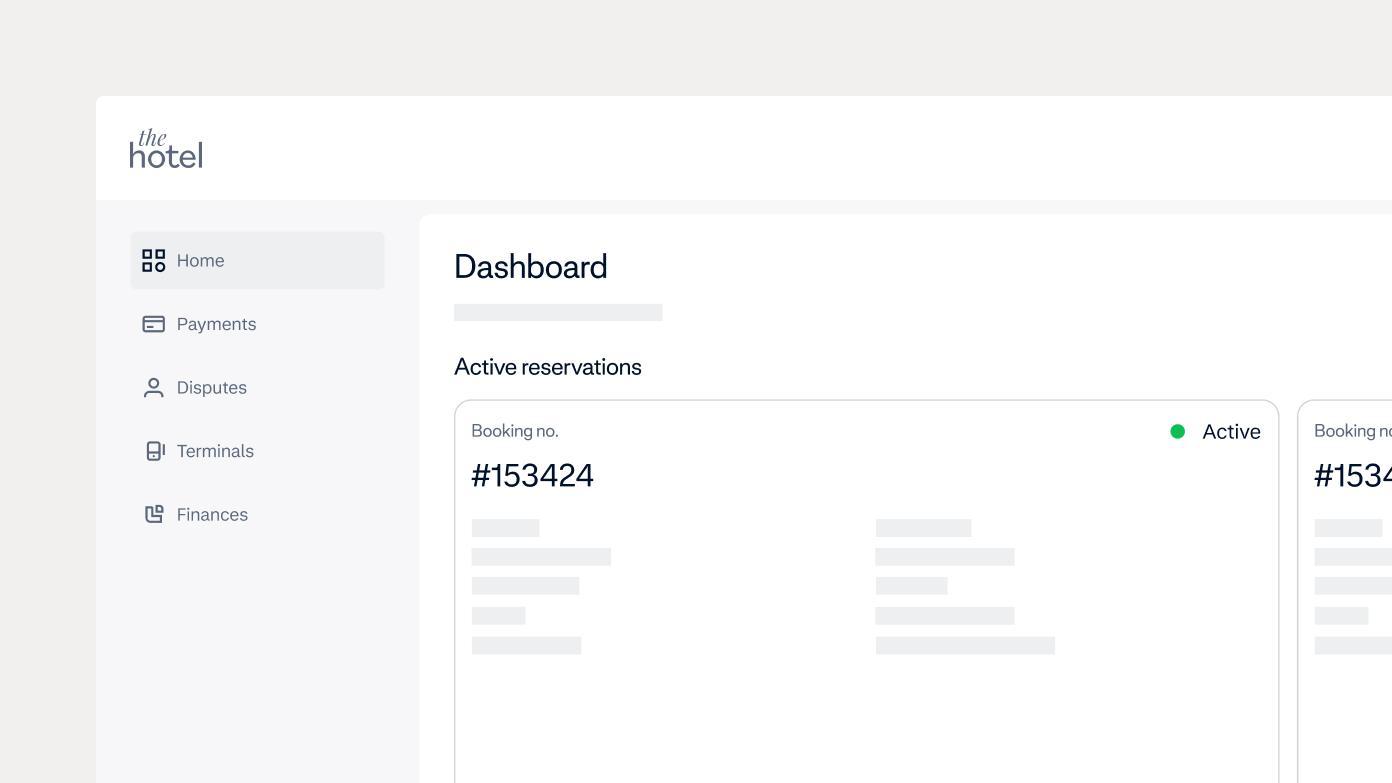Viewport: 1392px width, 783px height.
Task: Select the Home menu label
Action: point(200,261)
